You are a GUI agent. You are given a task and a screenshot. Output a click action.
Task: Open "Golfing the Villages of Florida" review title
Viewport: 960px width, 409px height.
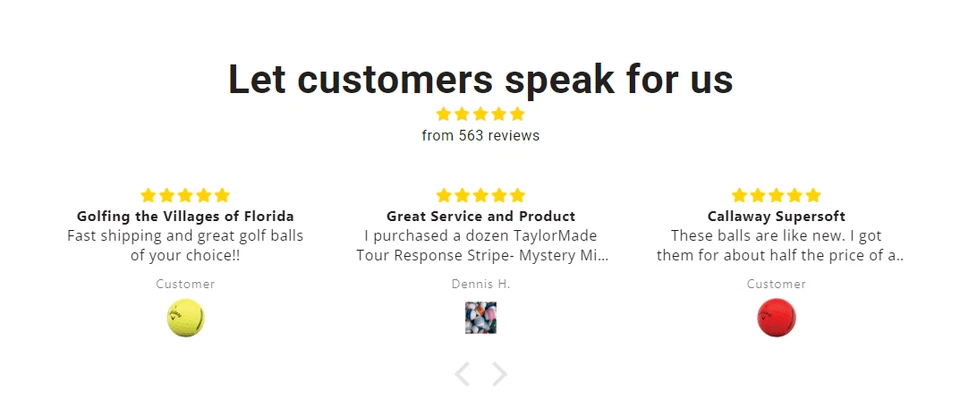click(x=185, y=216)
